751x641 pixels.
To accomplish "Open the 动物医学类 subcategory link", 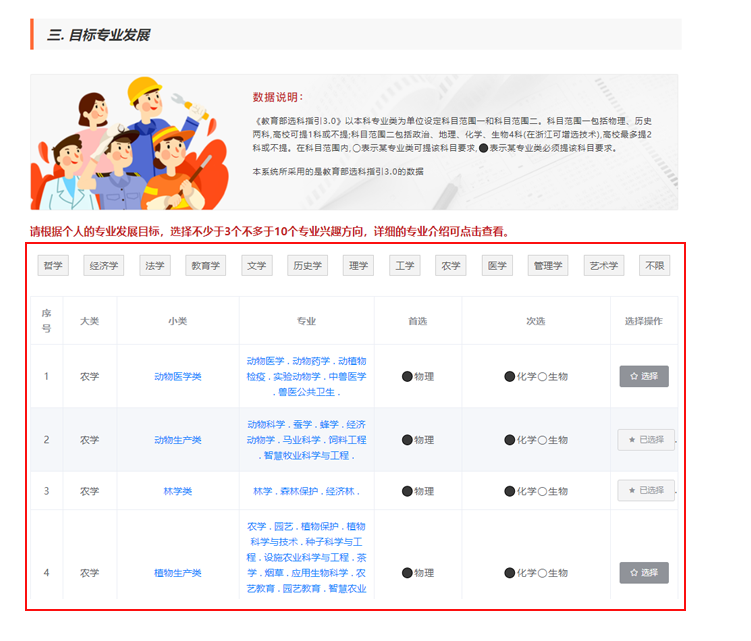I will 178,377.
